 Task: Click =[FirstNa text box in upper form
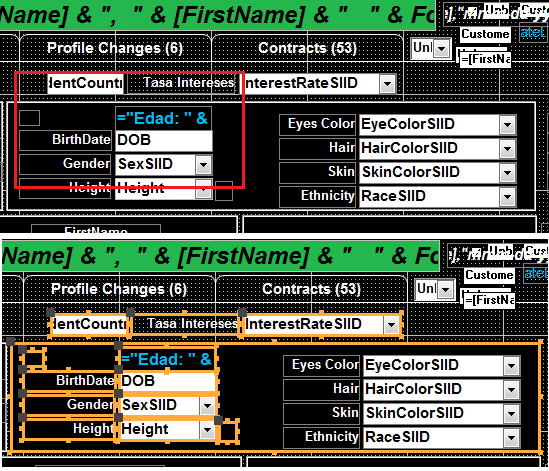pyautogui.click(x=485, y=59)
